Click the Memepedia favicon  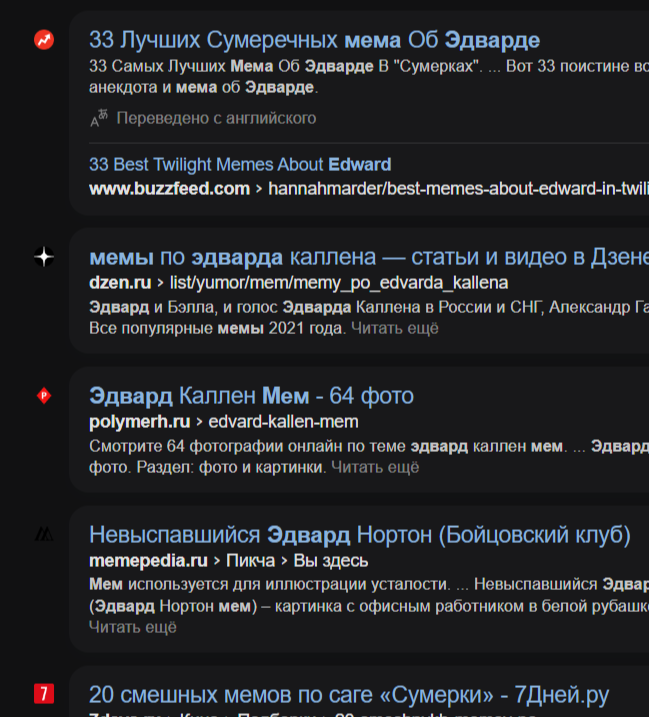pos(44,534)
